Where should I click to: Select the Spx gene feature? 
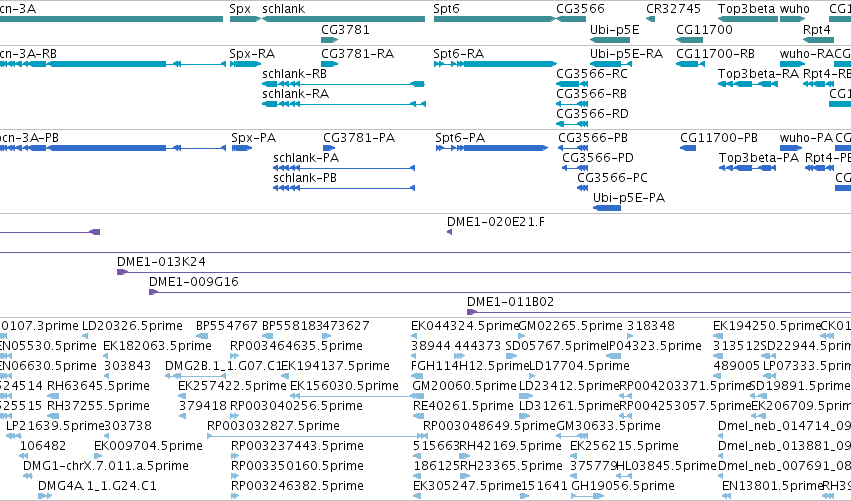tap(245, 19)
